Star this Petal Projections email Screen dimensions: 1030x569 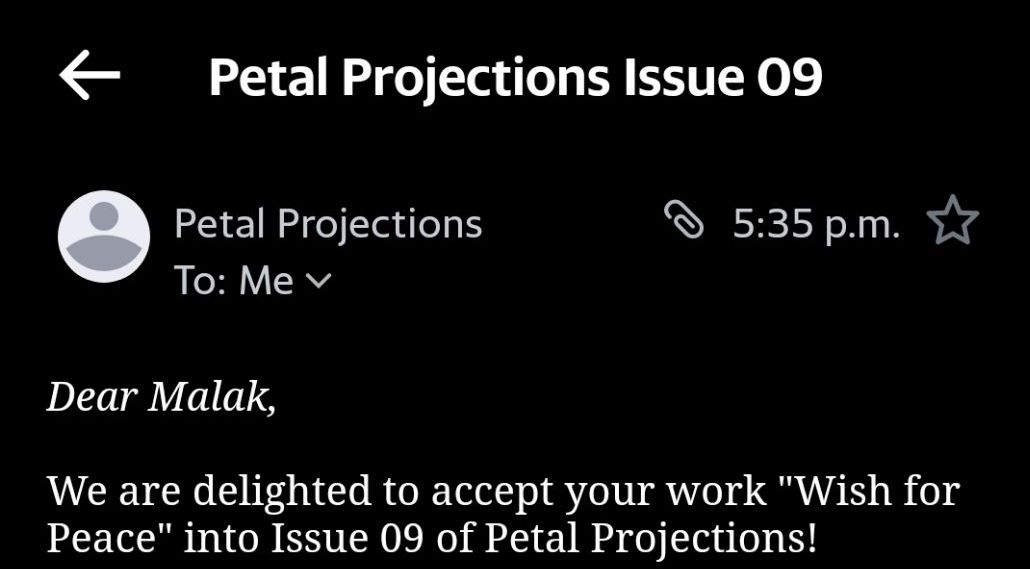pos(952,223)
